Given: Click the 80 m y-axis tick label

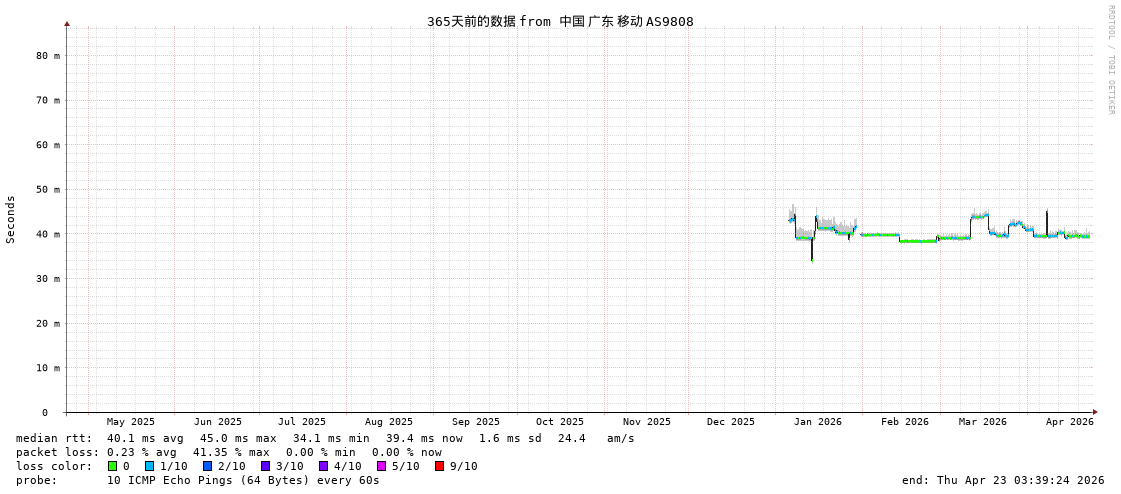Looking at the screenshot, I should [x=48, y=56].
